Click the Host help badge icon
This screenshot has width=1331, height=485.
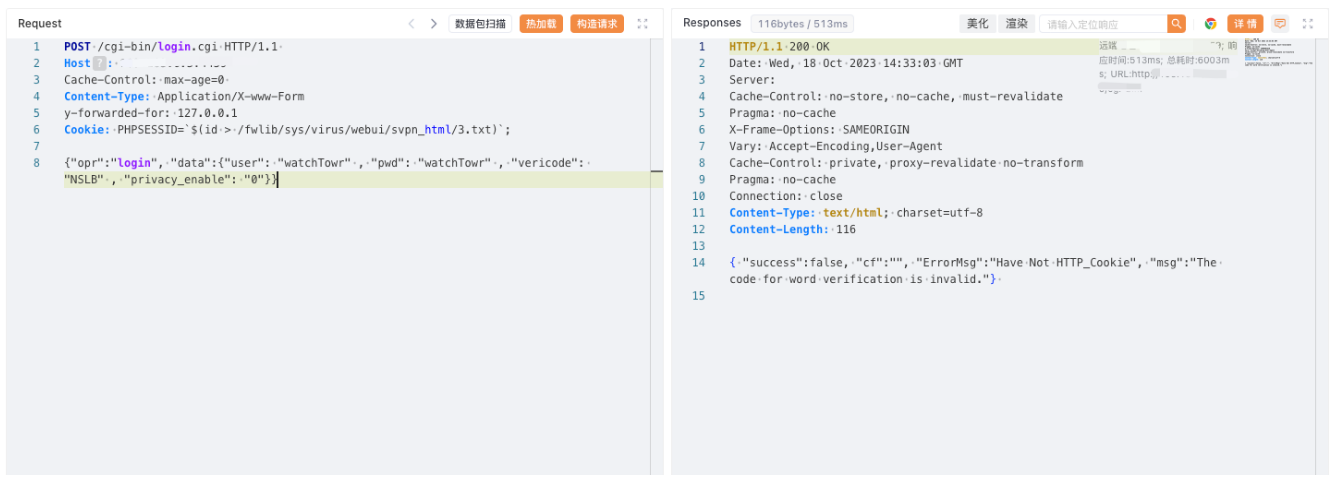click(99, 63)
